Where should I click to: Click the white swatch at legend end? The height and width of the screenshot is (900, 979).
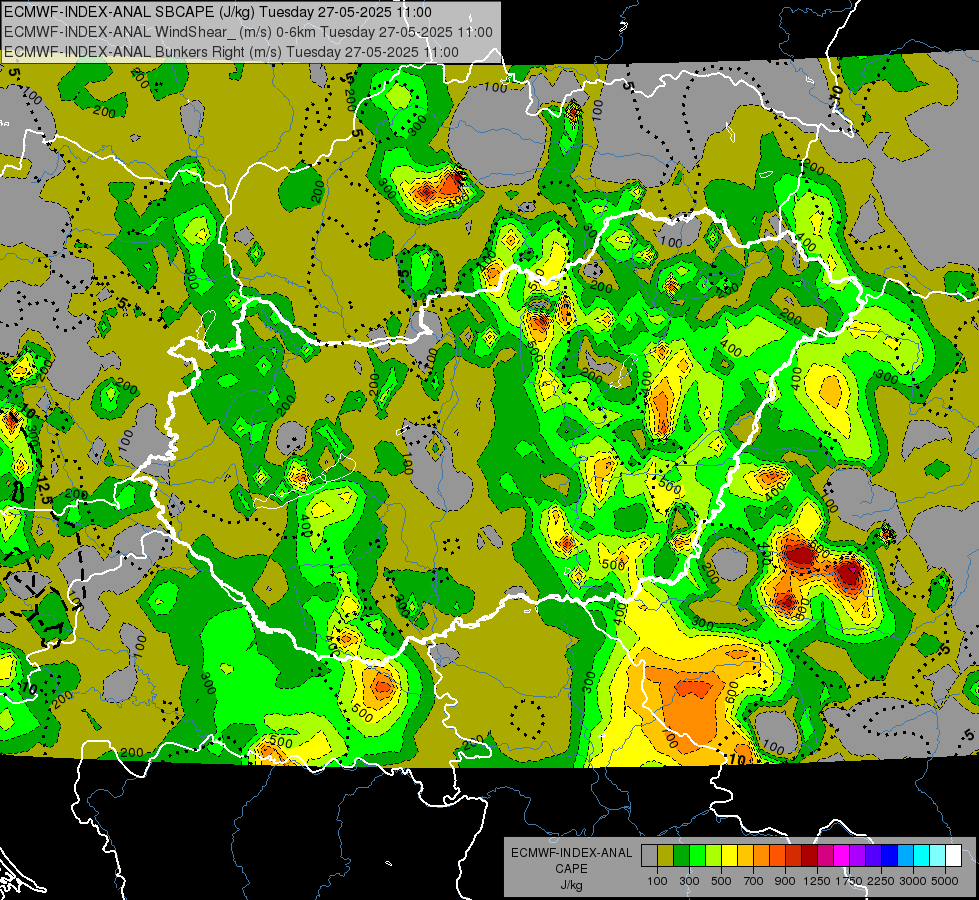click(x=953, y=856)
